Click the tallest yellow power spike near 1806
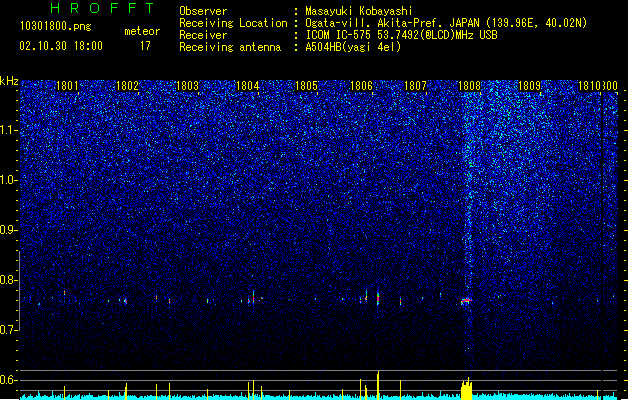 378,385
